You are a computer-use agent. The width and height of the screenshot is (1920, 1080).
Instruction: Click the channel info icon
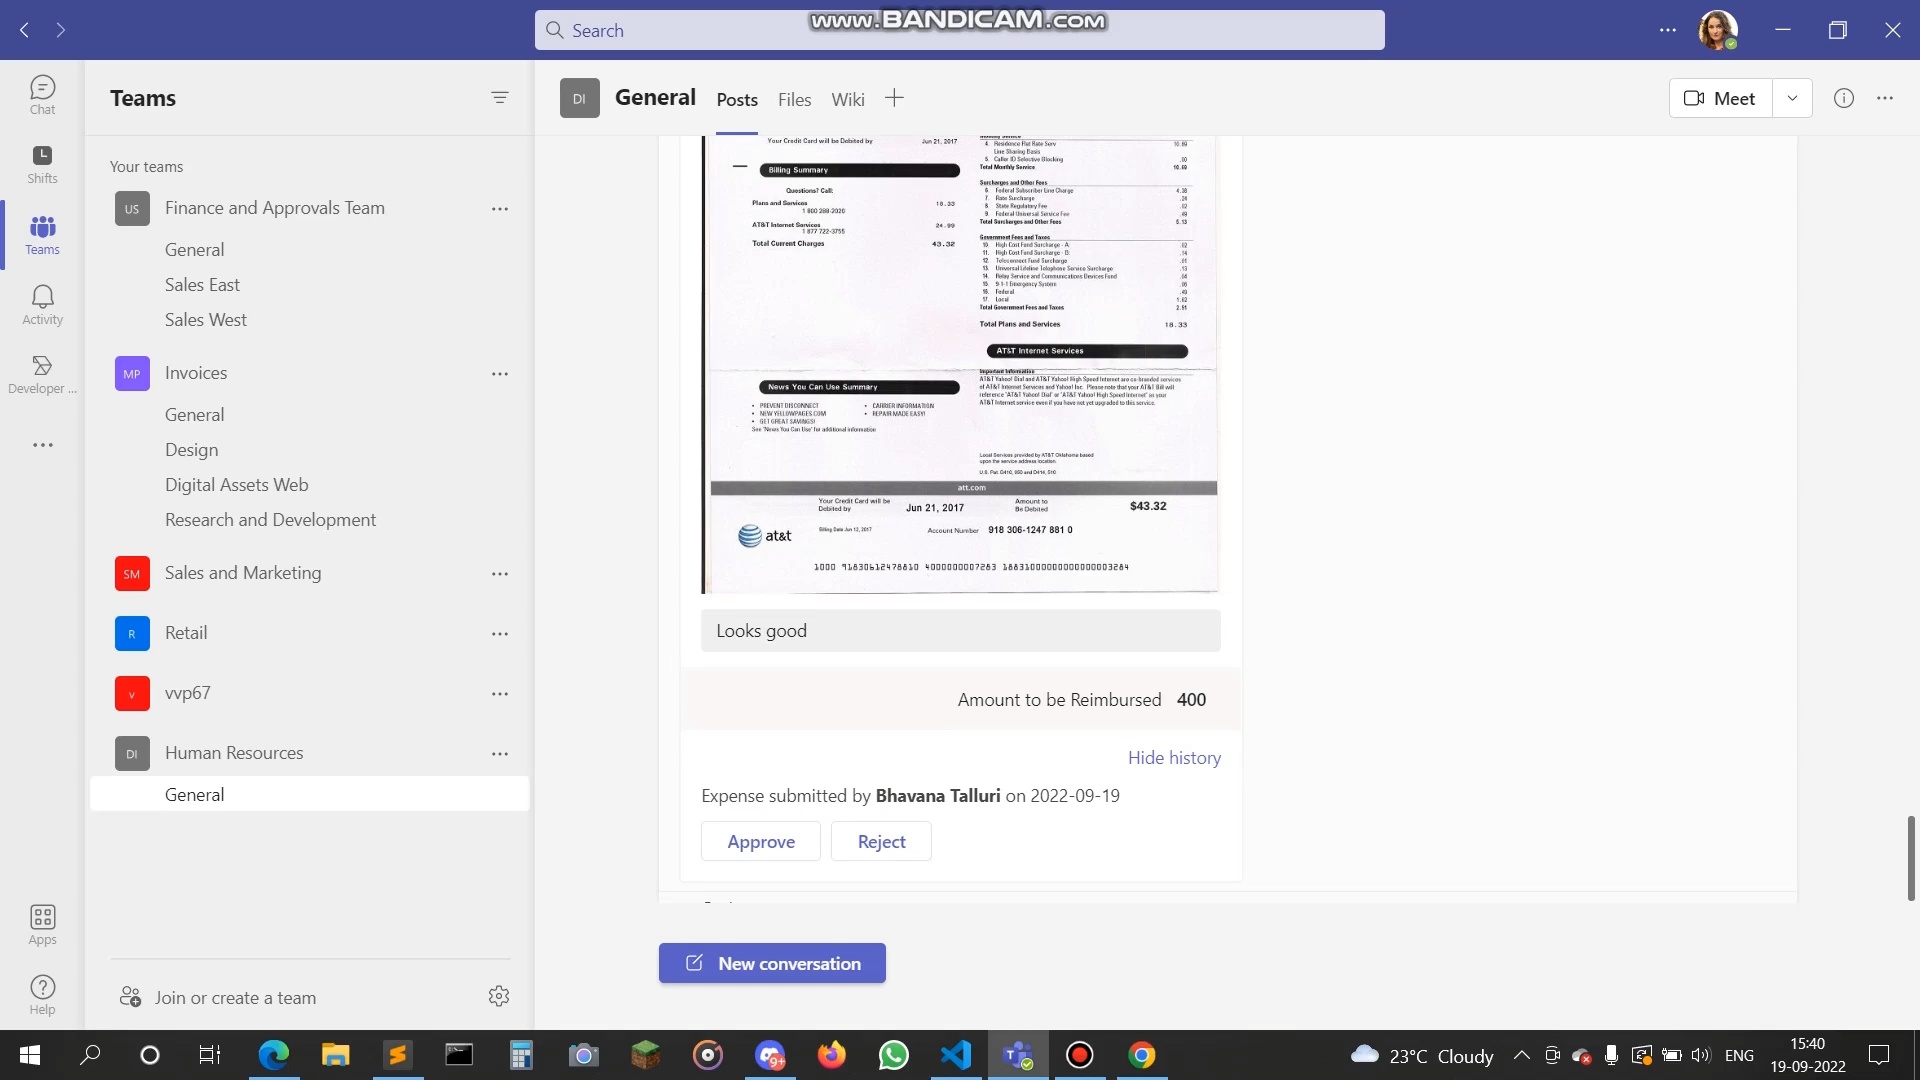pos(1843,98)
